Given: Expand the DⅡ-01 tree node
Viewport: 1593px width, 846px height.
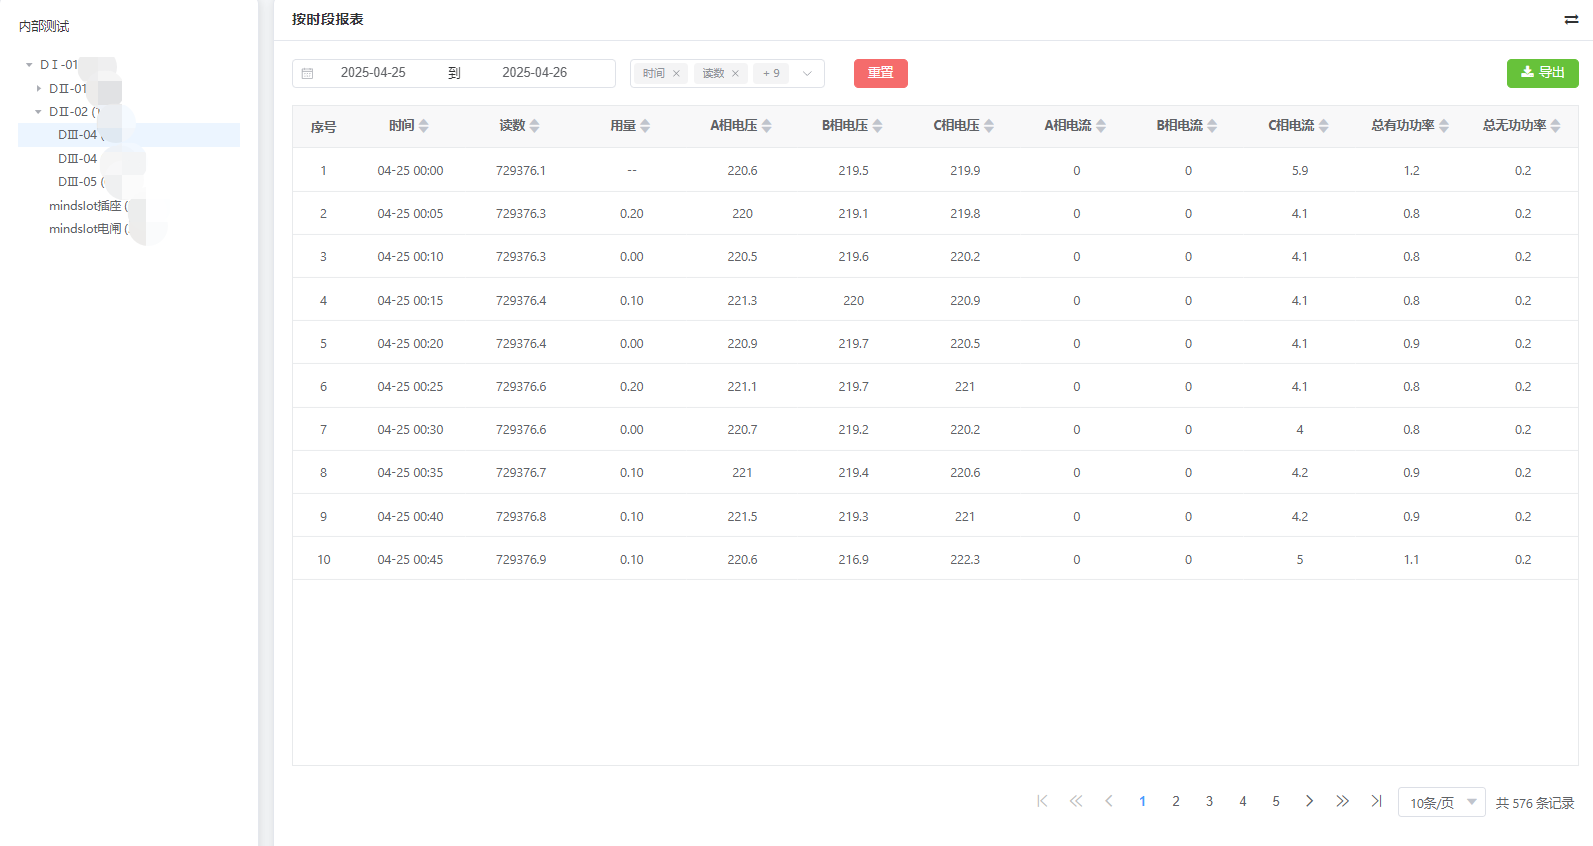Looking at the screenshot, I should [39, 89].
